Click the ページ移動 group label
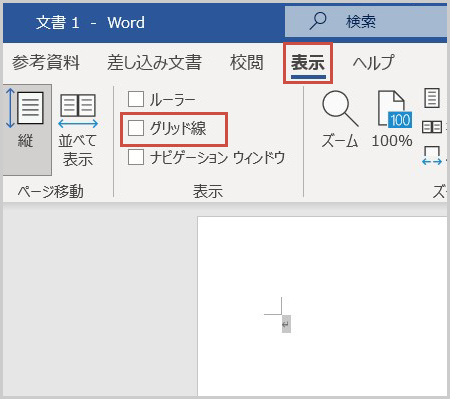Screen dimensions: 450x399 coord(50,192)
